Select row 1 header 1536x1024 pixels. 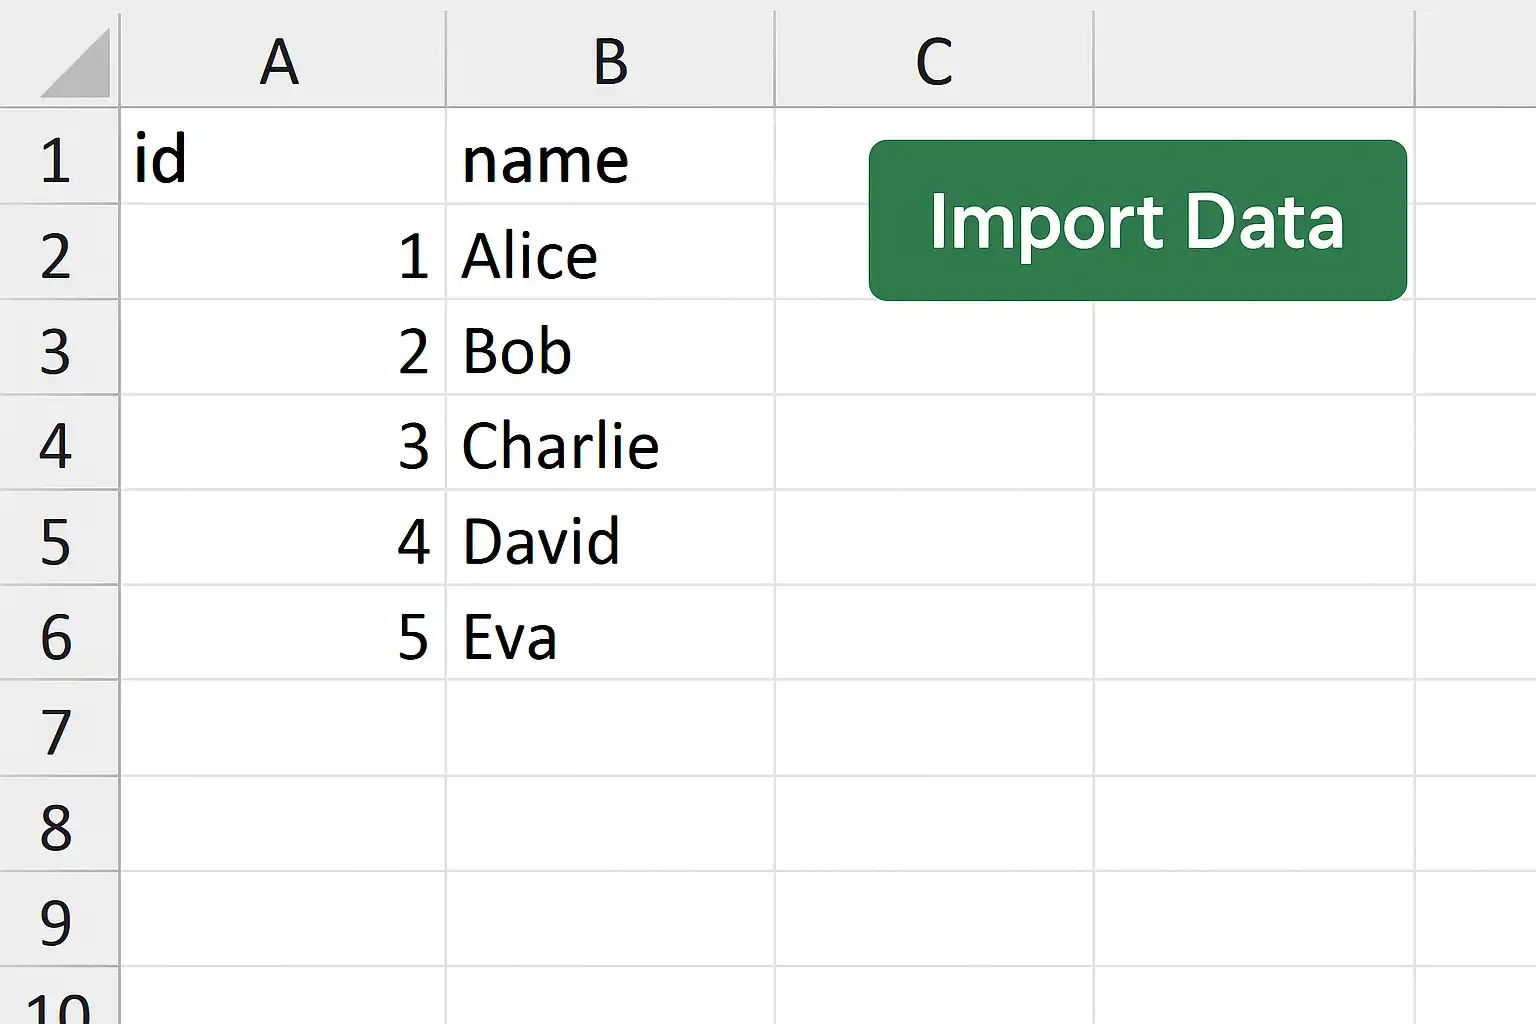pyautogui.click(x=59, y=156)
